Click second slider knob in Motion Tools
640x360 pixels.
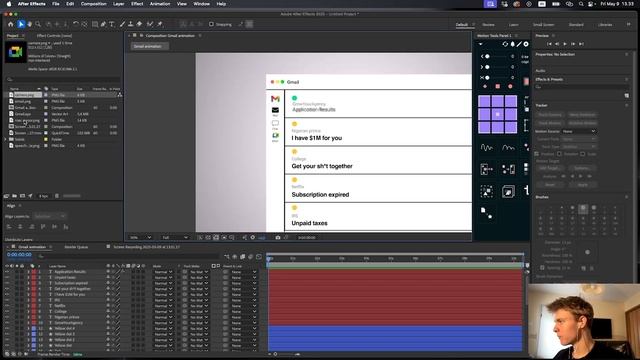click(x=487, y=67)
